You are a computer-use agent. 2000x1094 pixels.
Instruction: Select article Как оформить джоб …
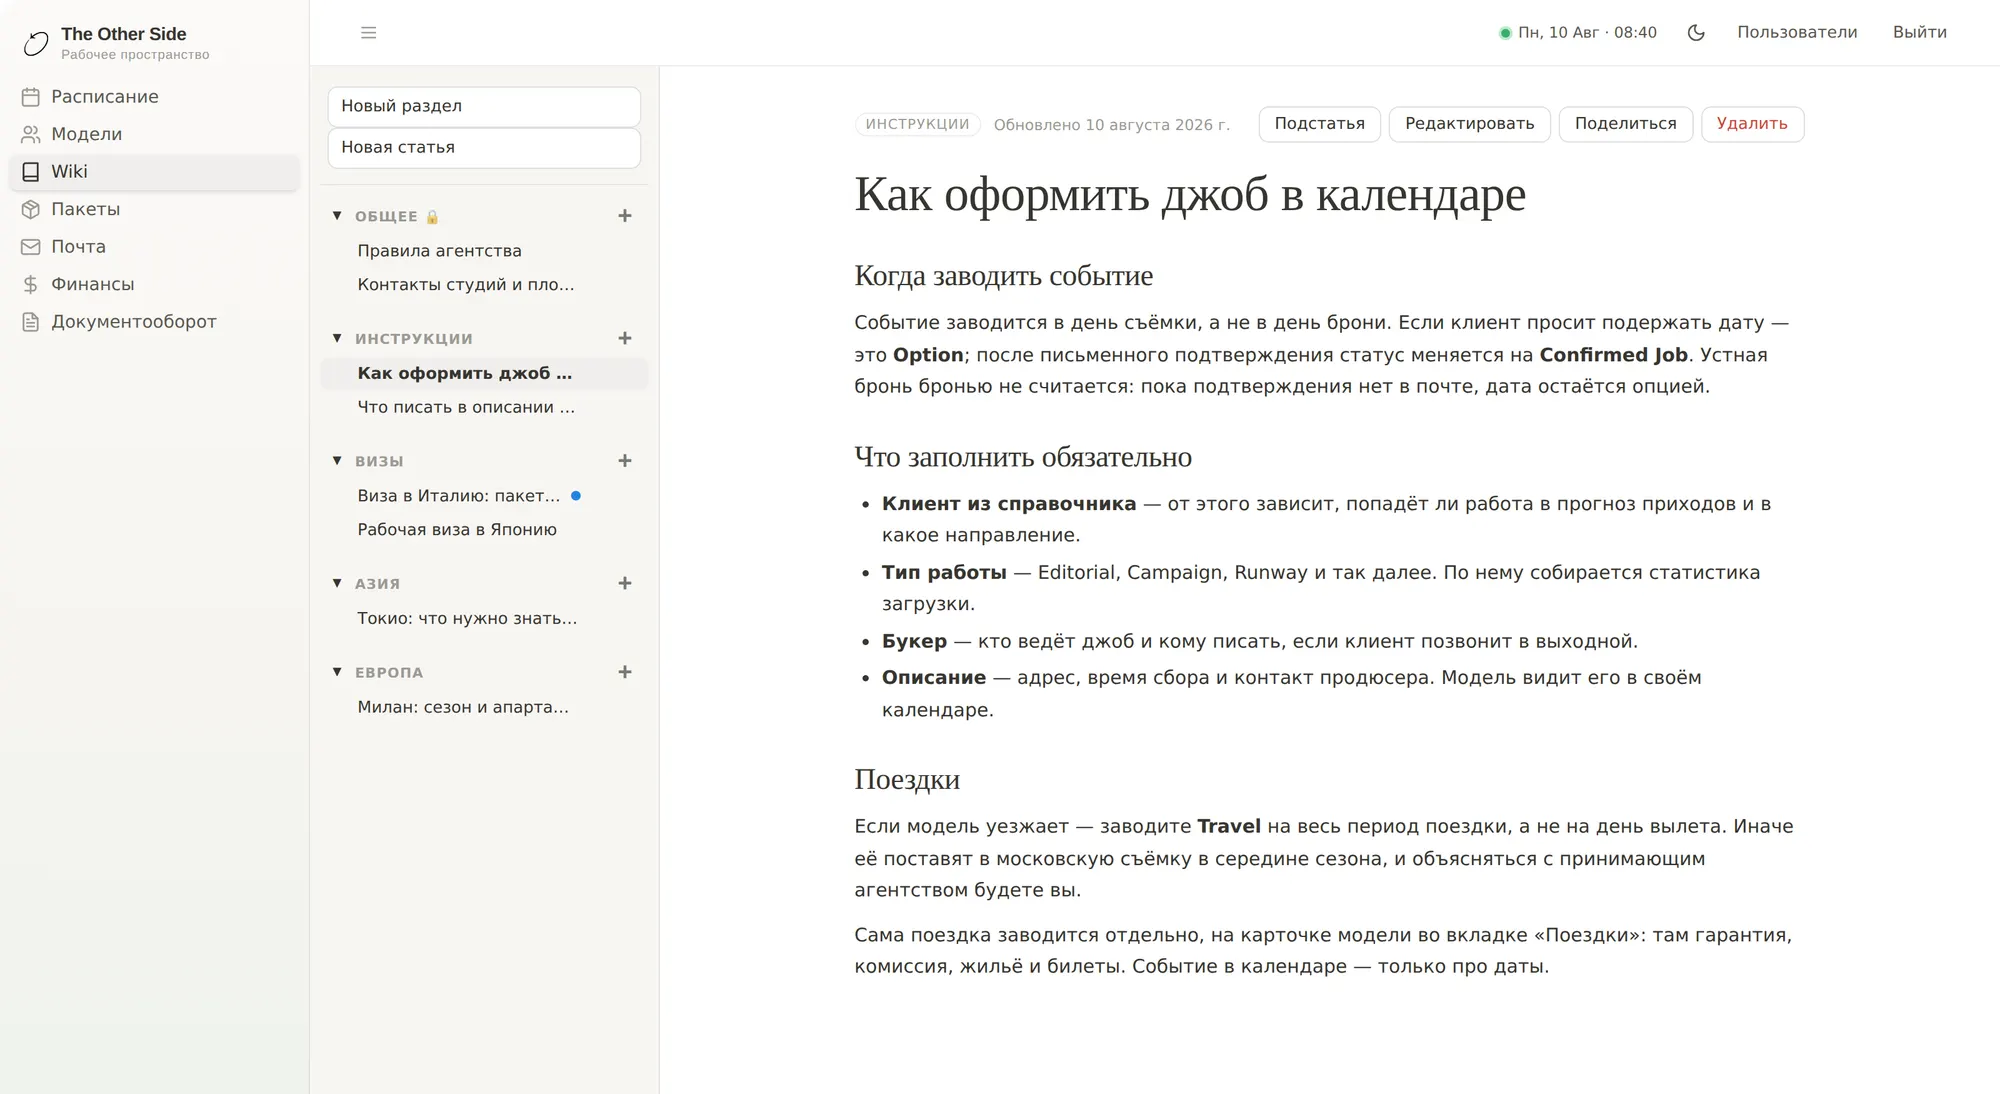coord(484,374)
